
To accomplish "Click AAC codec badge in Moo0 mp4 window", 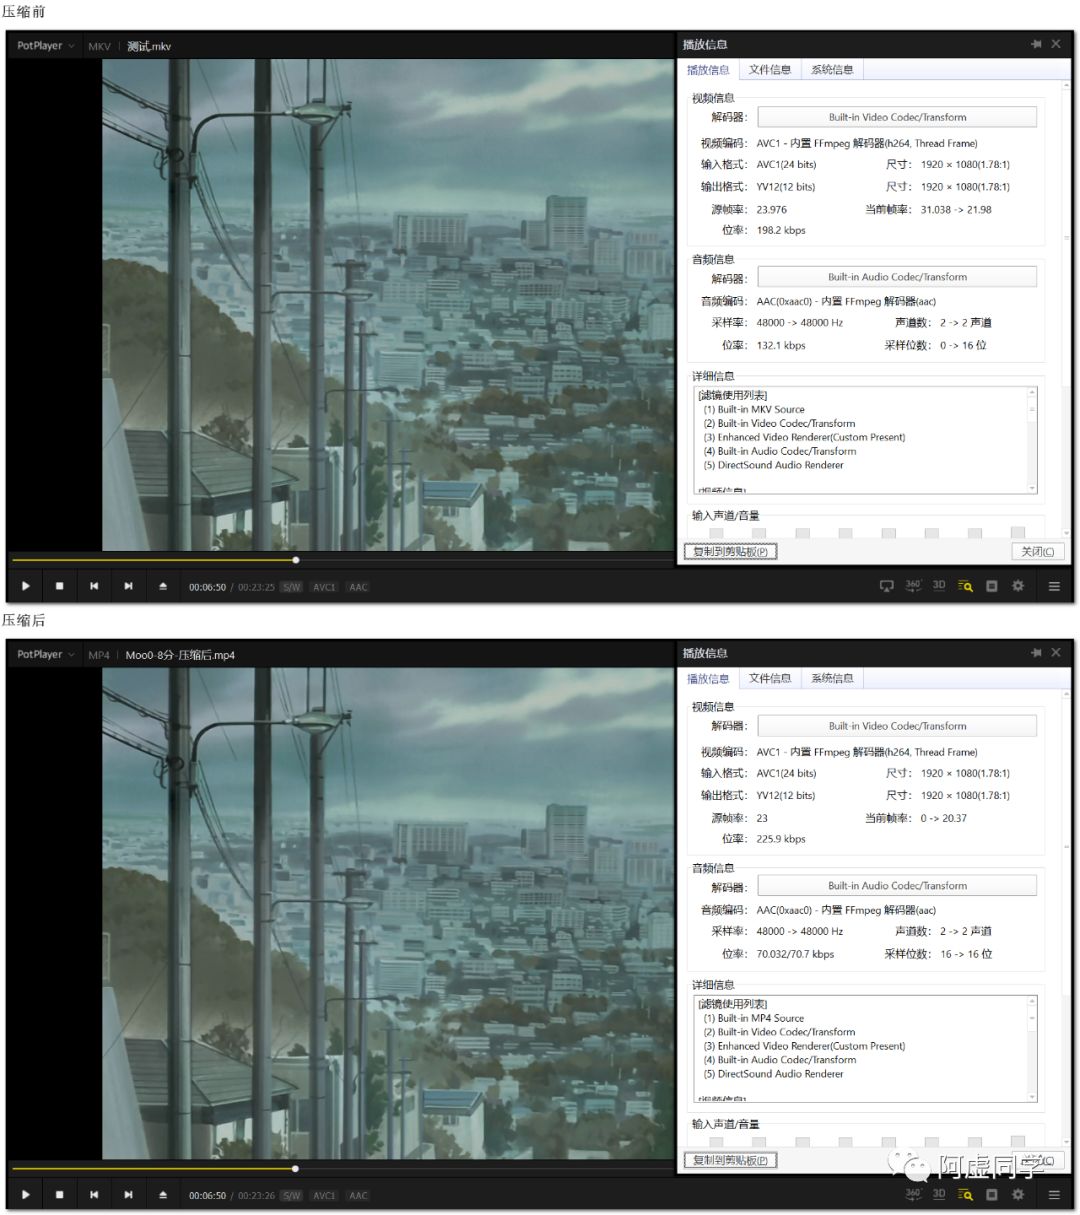I will point(358,1195).
